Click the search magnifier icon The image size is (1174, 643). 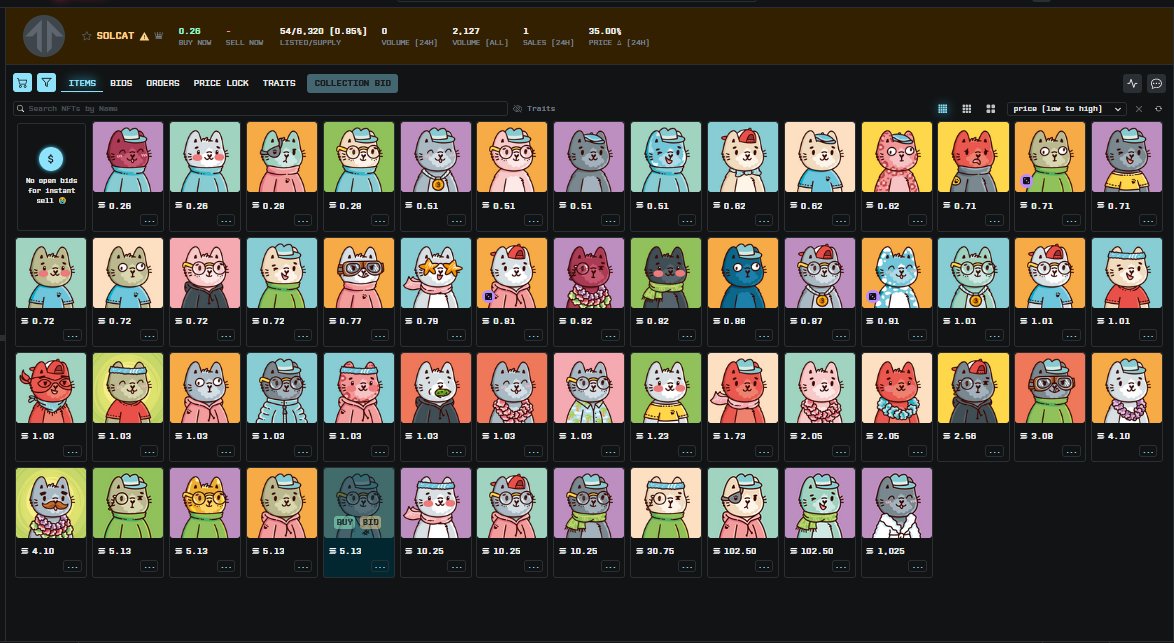tap(21, 109)
